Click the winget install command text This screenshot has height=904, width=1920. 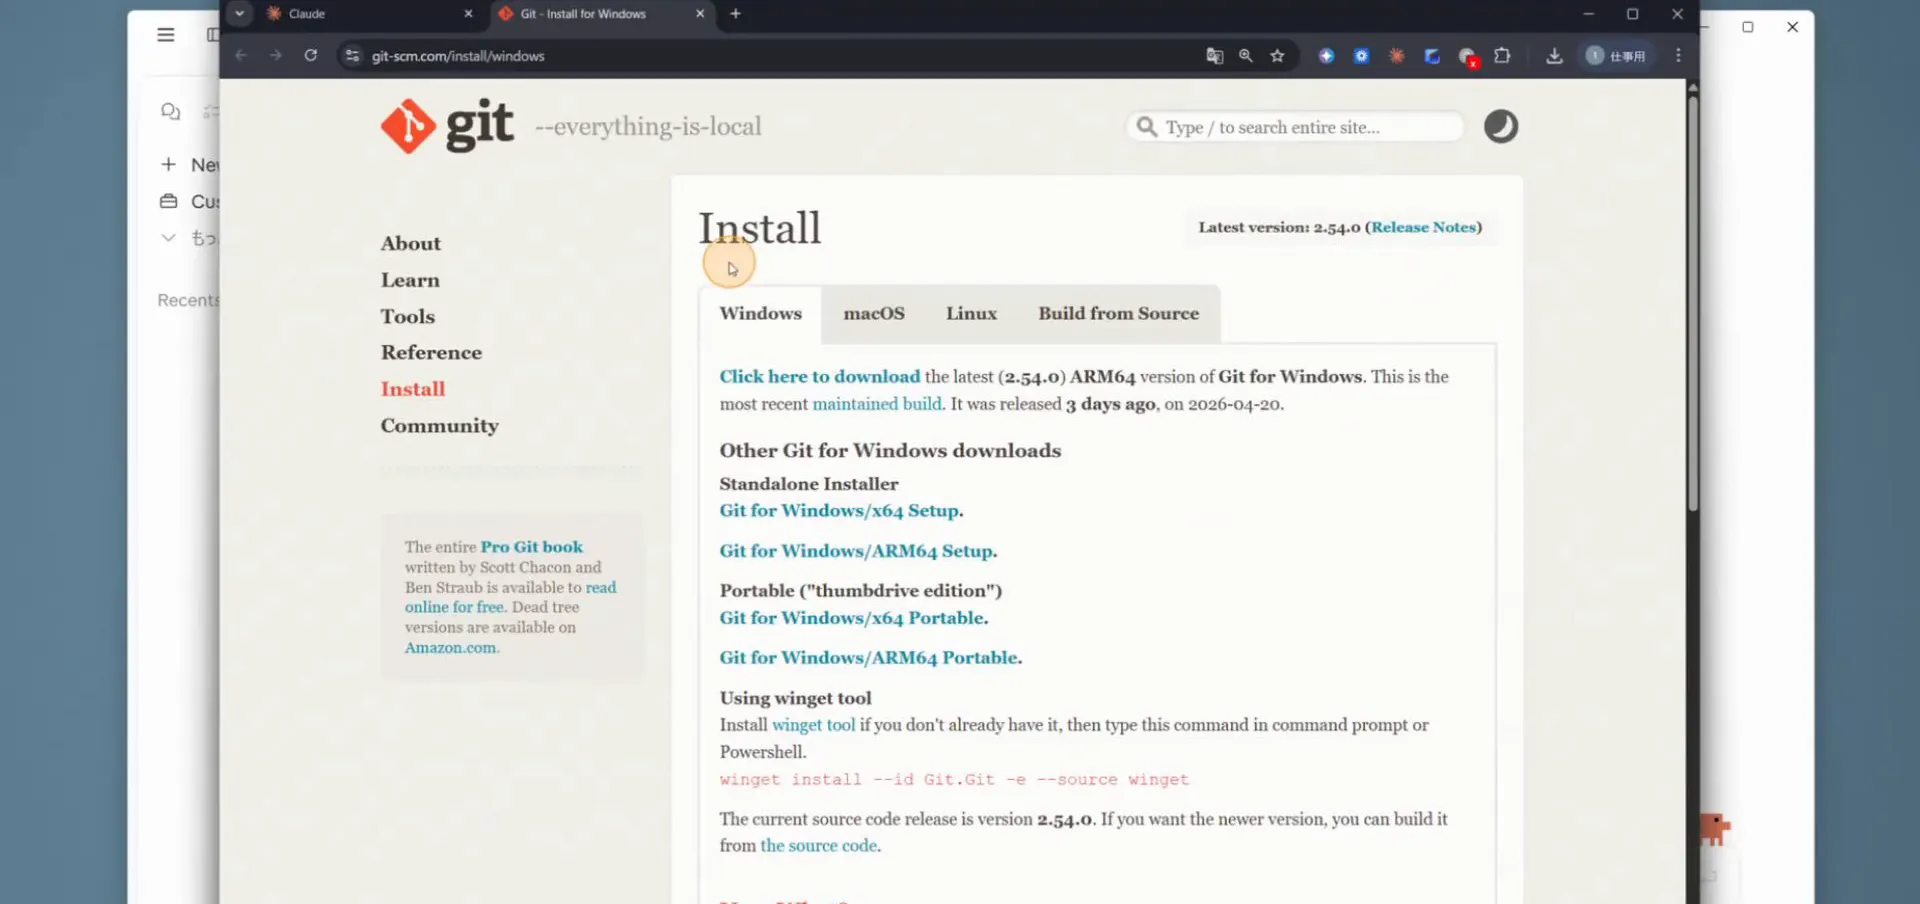954,779
